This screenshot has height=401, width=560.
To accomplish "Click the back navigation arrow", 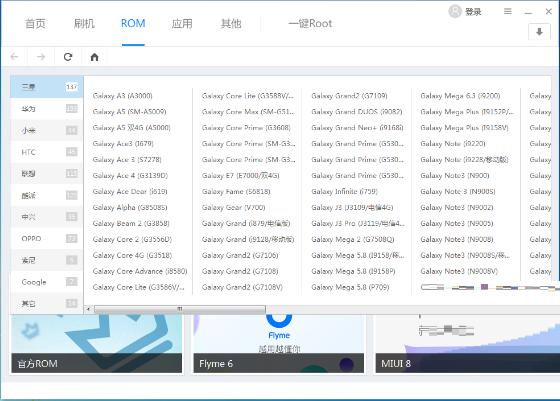I will click(x=14, y=56).
